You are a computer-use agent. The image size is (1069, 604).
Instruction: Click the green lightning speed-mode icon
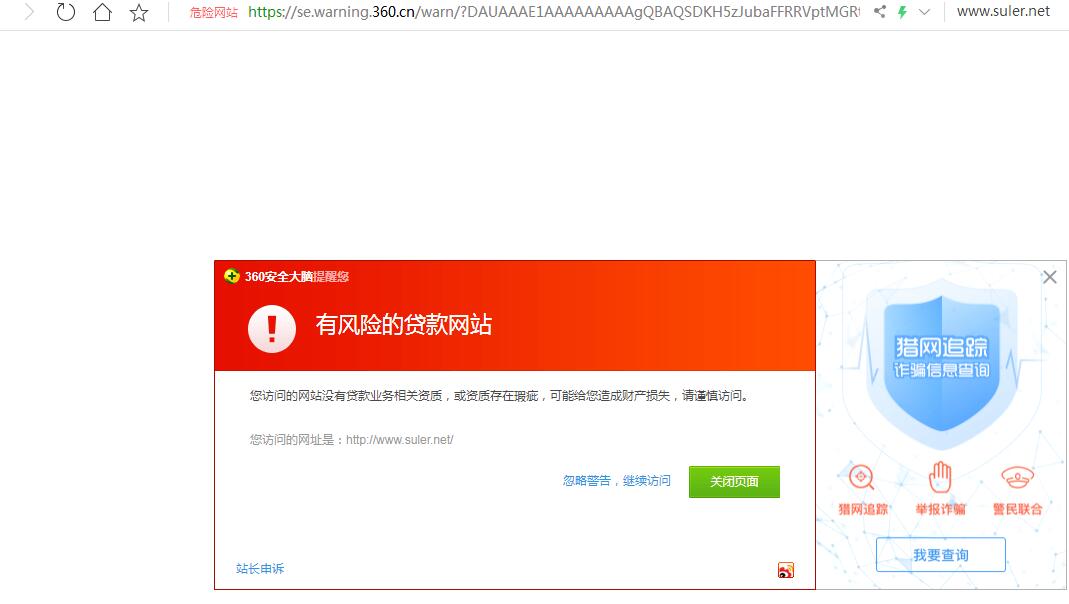coord(902,12)
